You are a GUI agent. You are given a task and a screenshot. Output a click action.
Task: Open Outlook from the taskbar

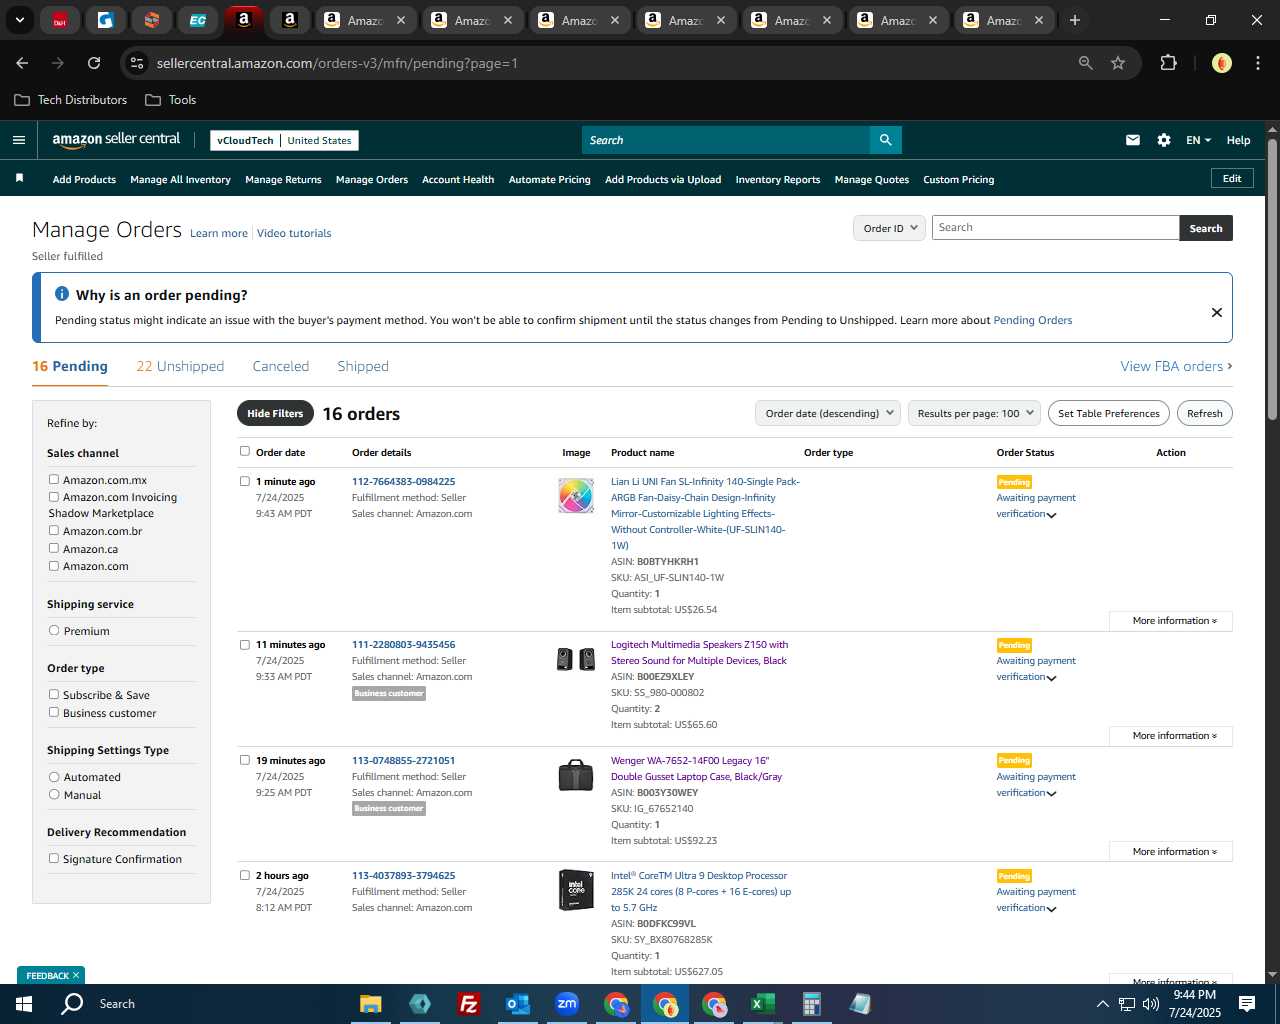(x=517, y=1004)
